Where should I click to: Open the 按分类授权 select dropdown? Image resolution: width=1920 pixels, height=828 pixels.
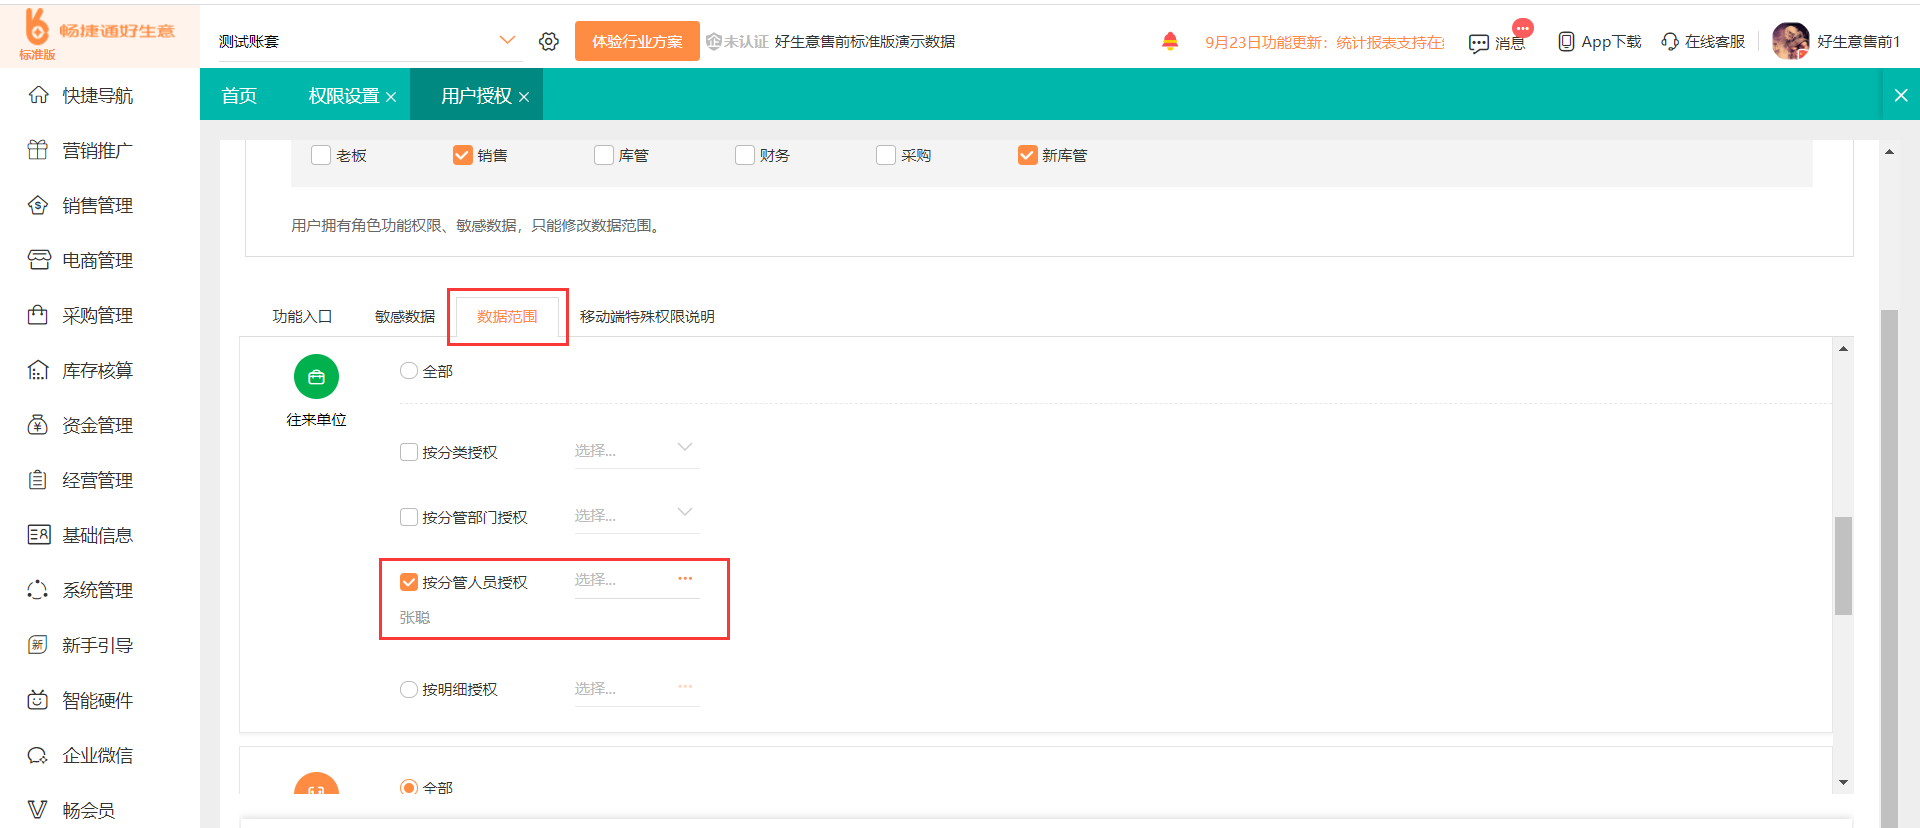(636, 450)
